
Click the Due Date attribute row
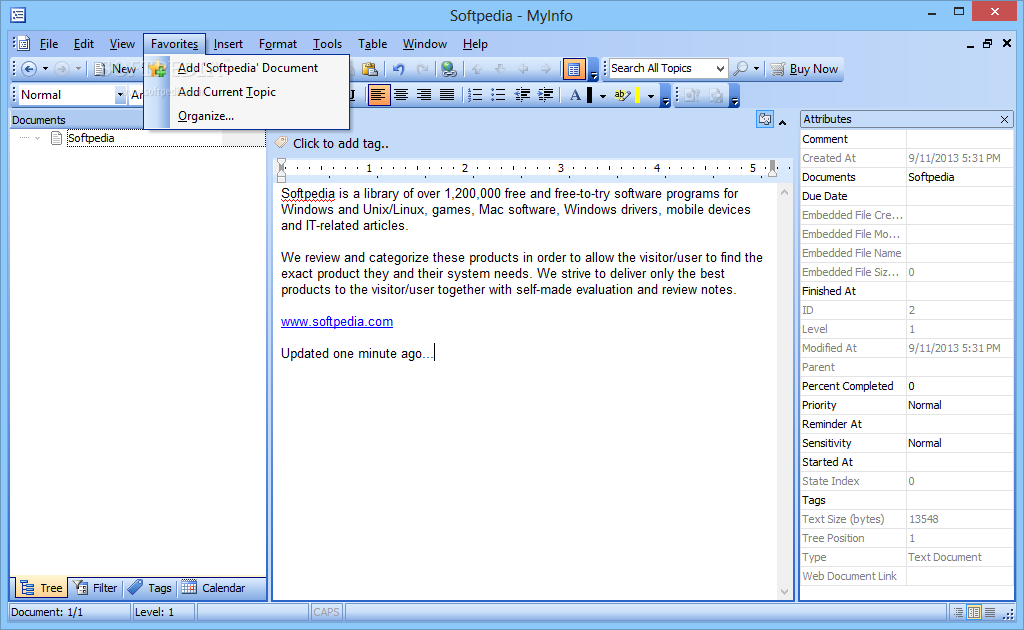(x=906, y=196)
